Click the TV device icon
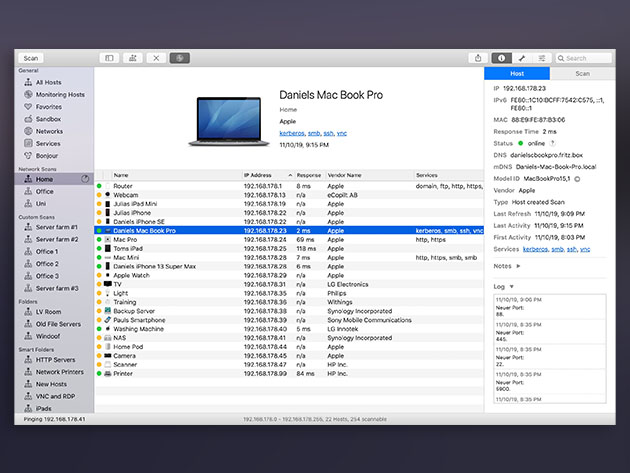The height and width of the screenshot is (473, 630). 108,284
